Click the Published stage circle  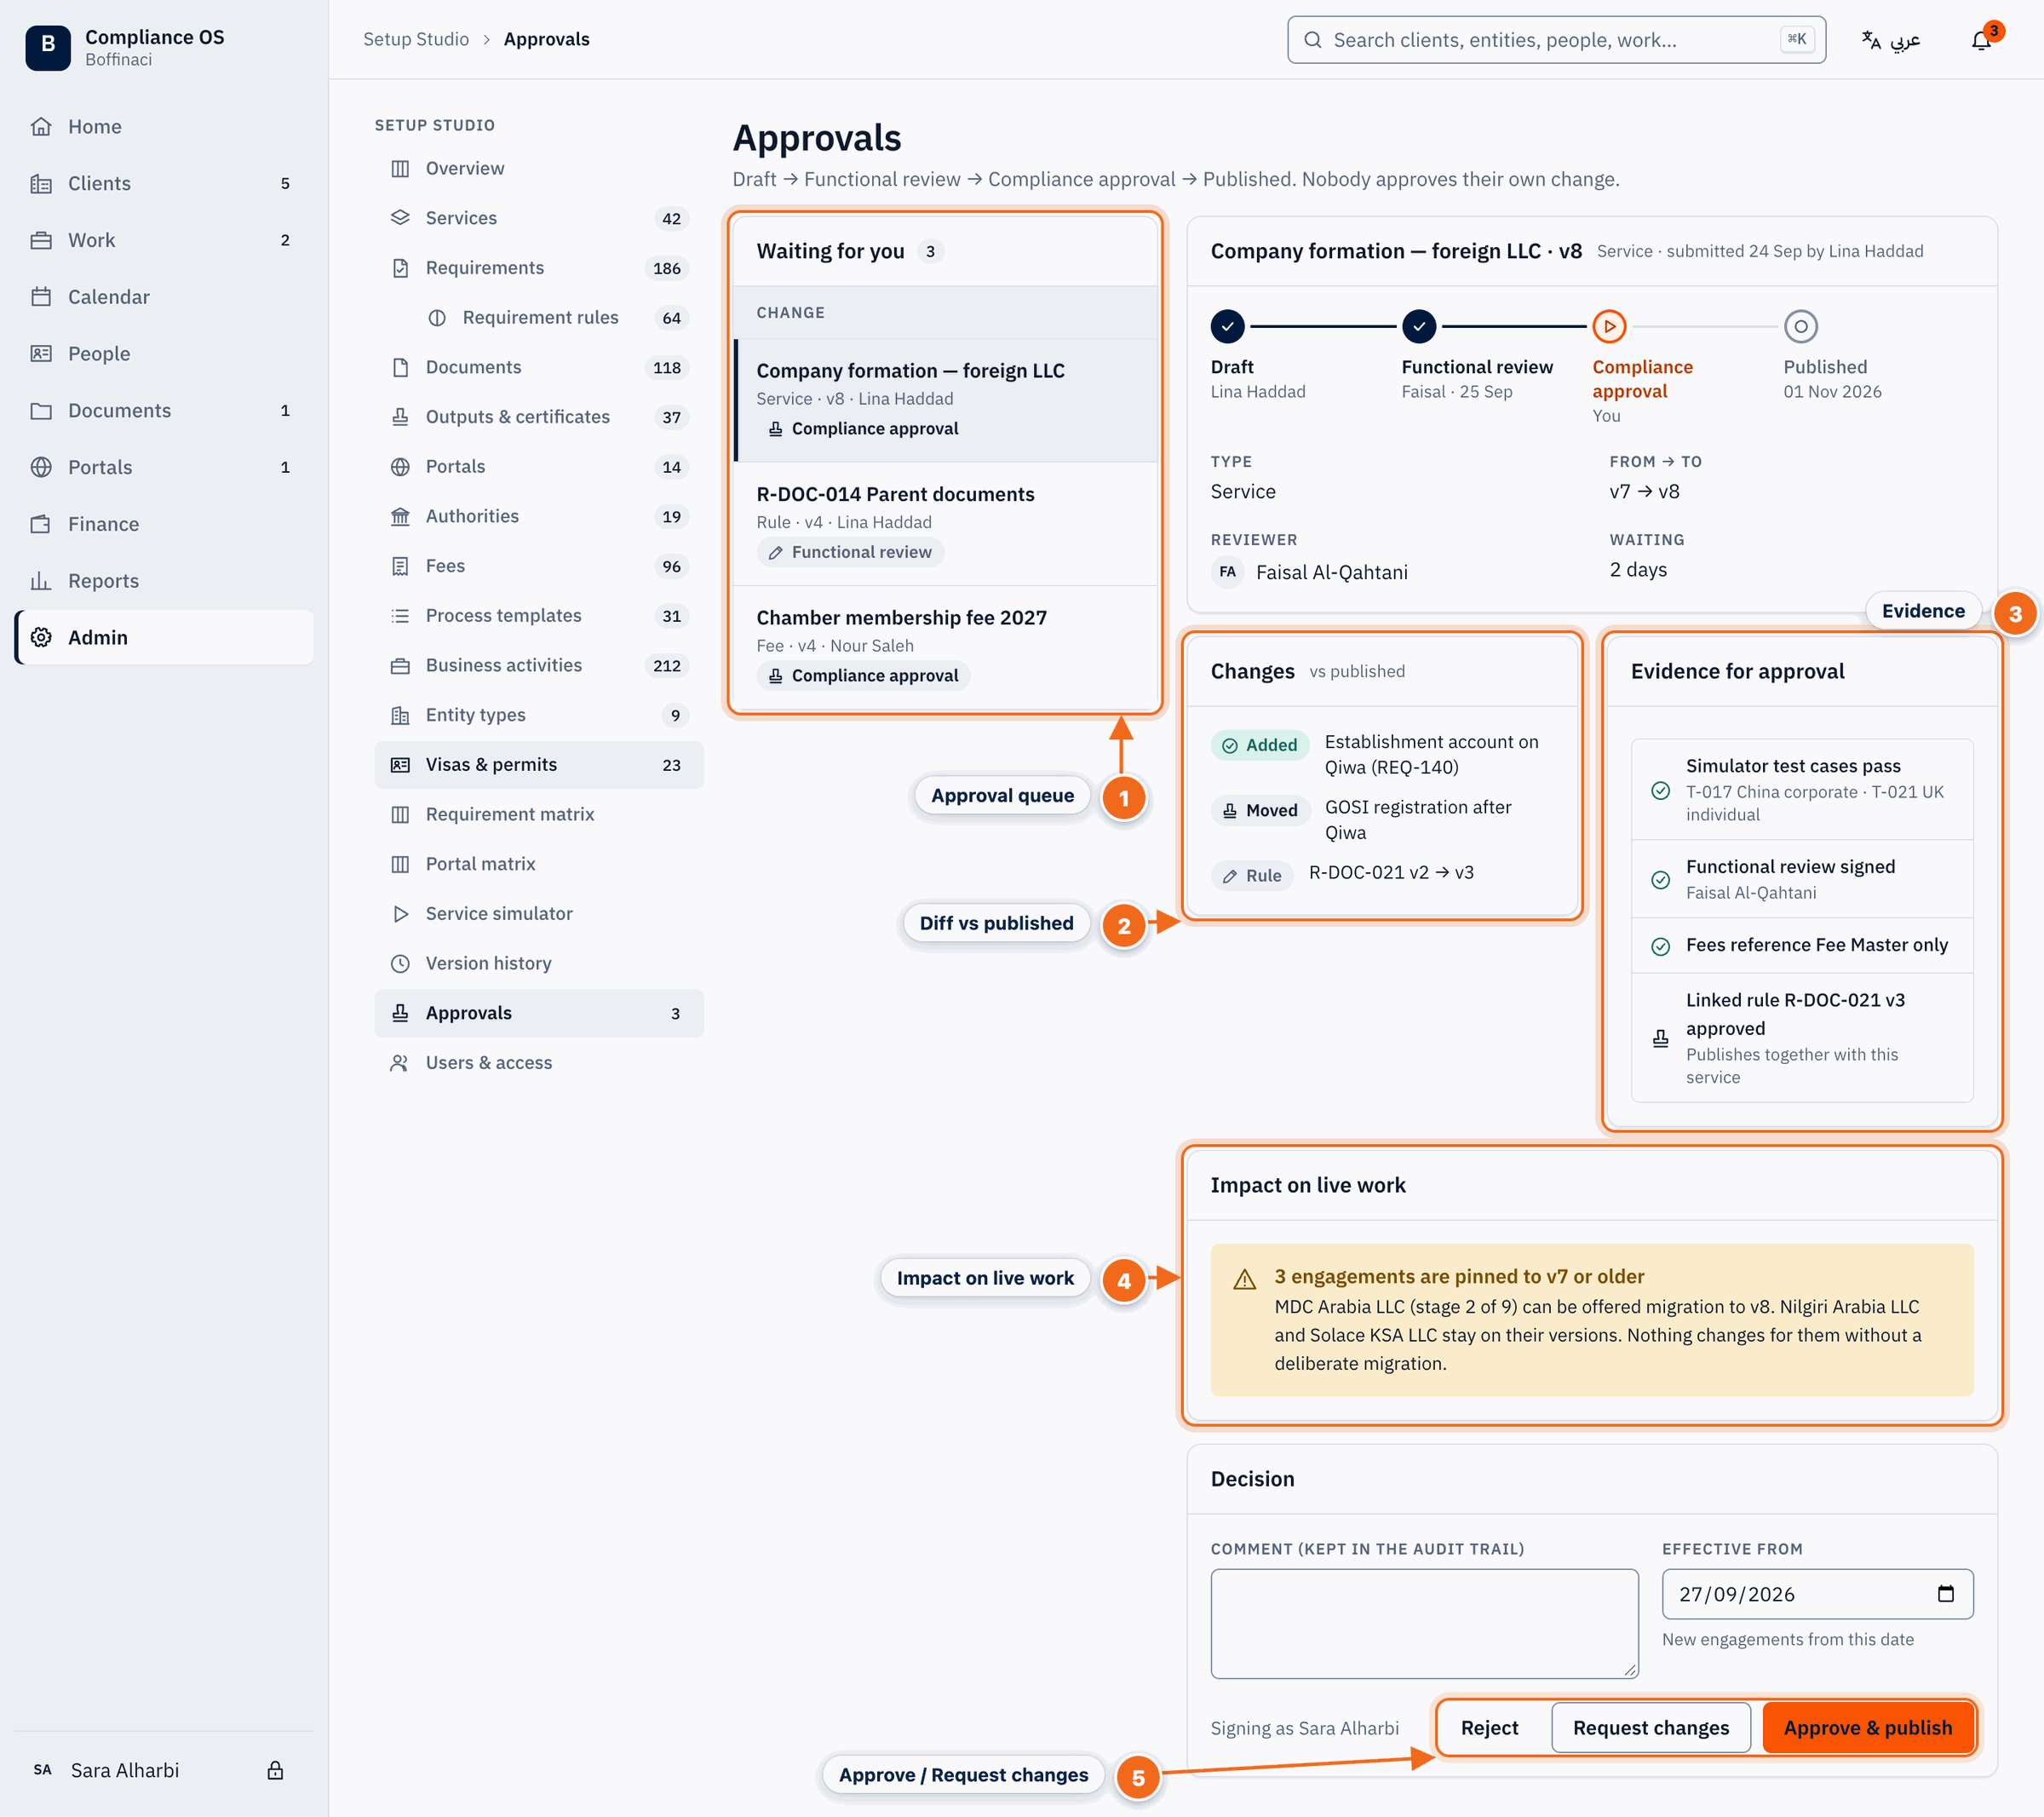tap(1800, 326)
